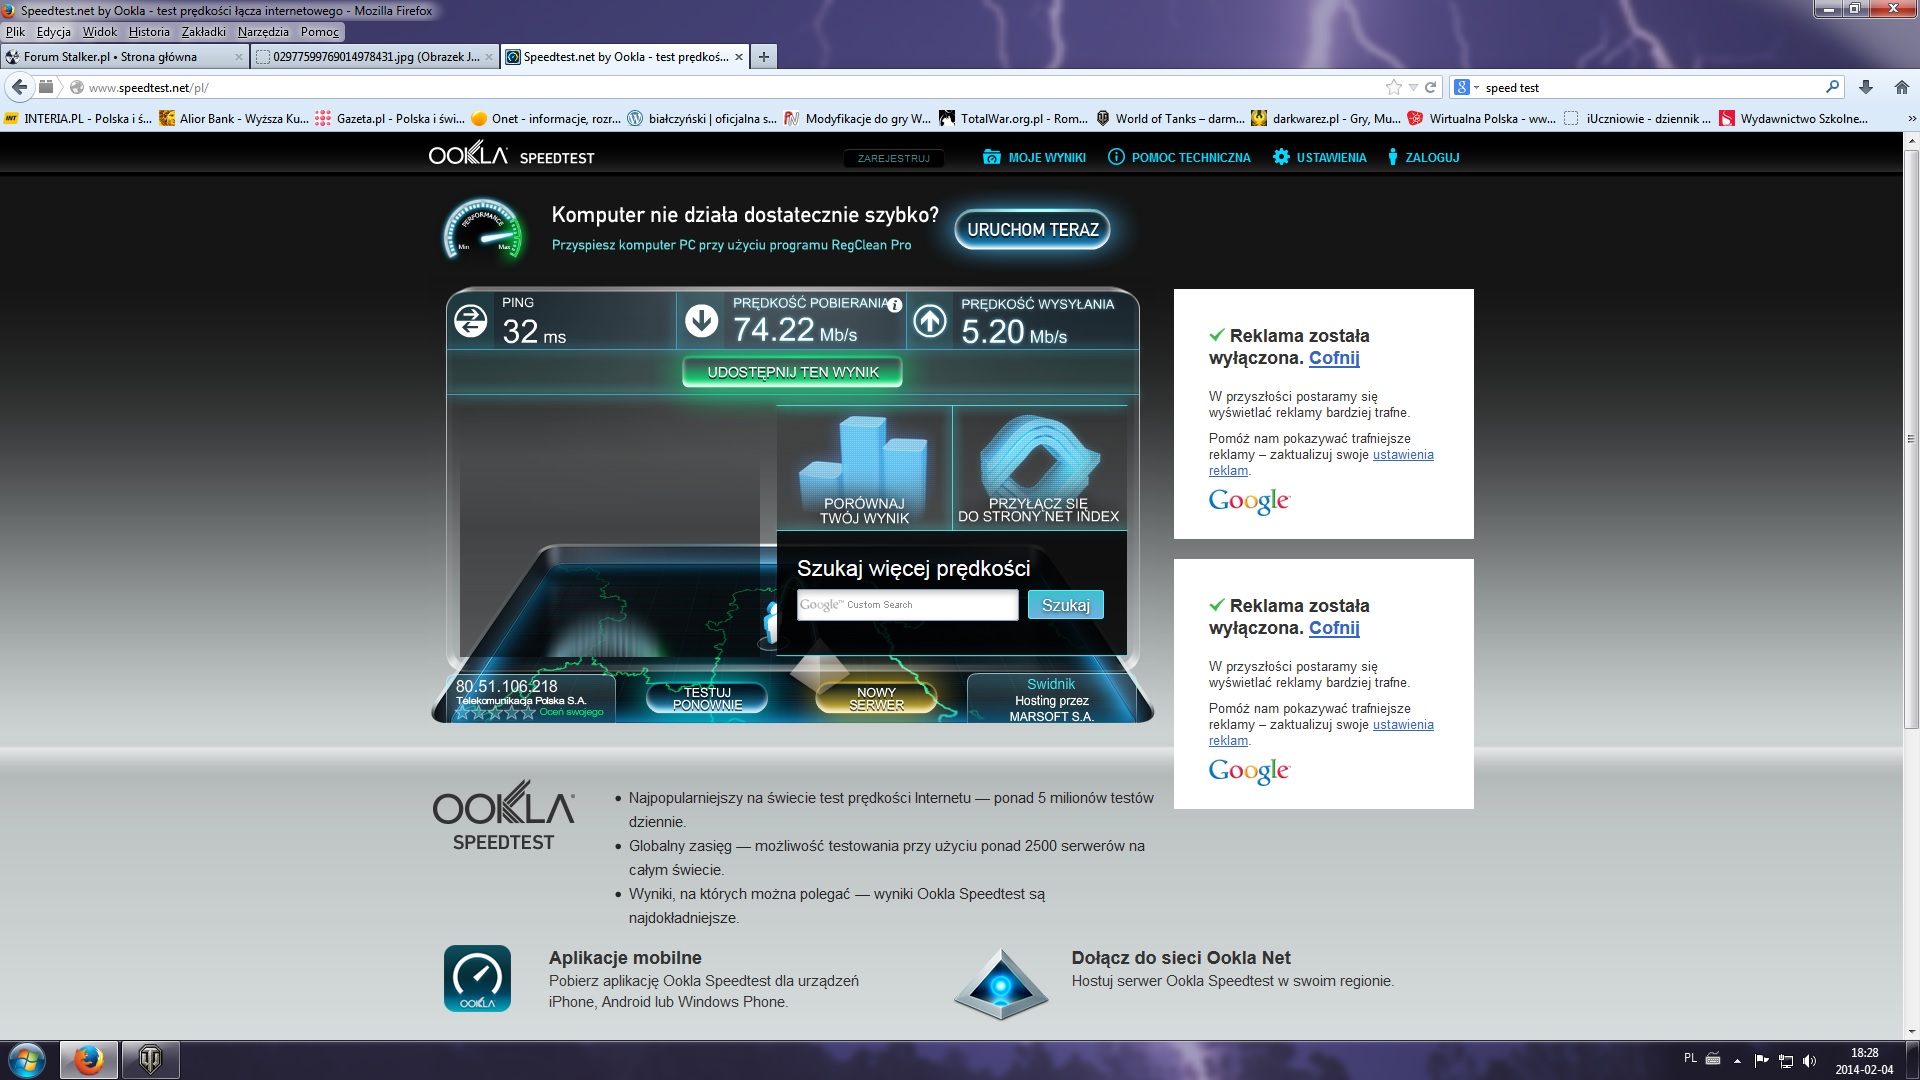Click the download speed arrow icon
Screen dimensions: 1920x1080
pyautogui.click(x=702, y=321)
